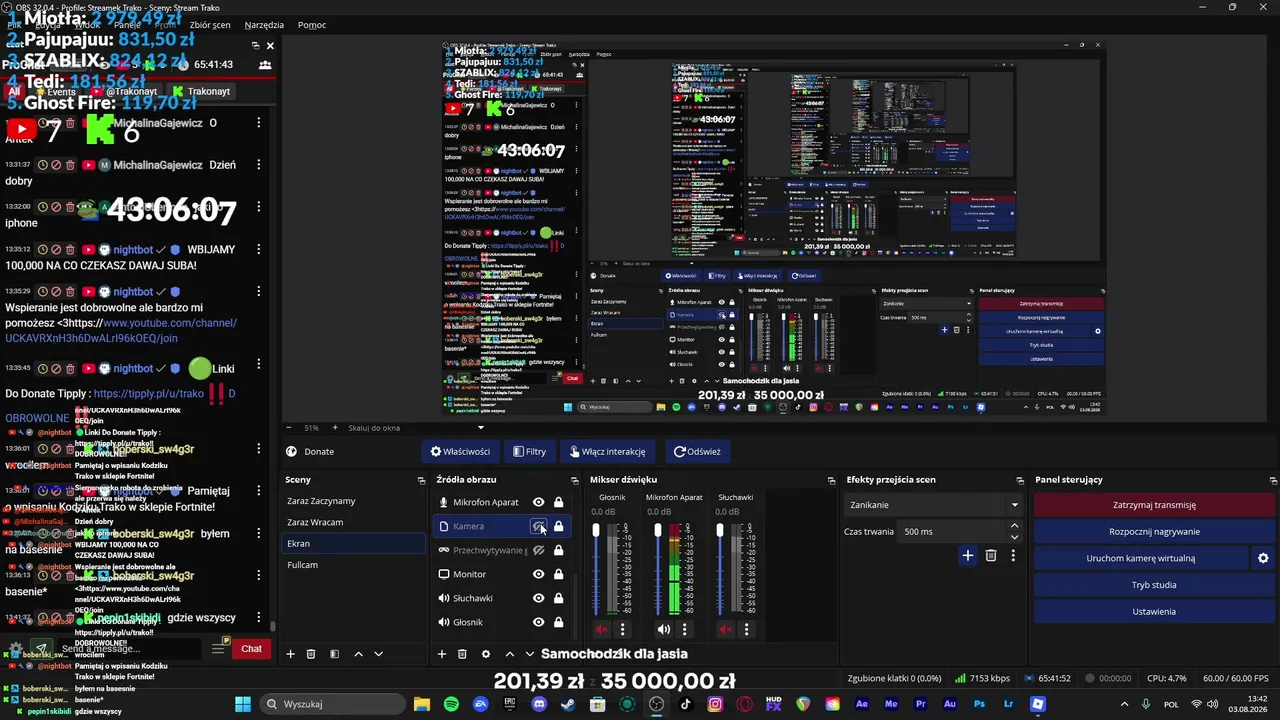Click the Włącz interakcję button
The image size is (1280, 720).
(607, 451)
